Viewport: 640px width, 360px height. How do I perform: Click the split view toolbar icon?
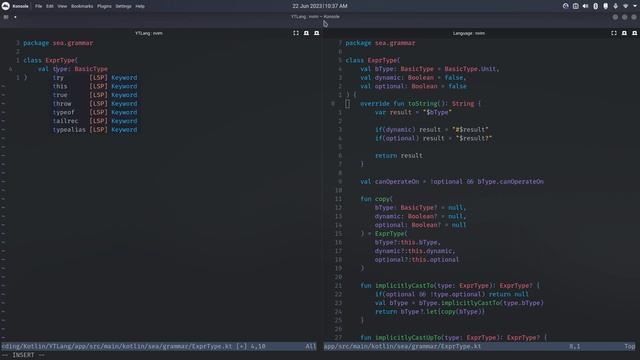point(6,17)
